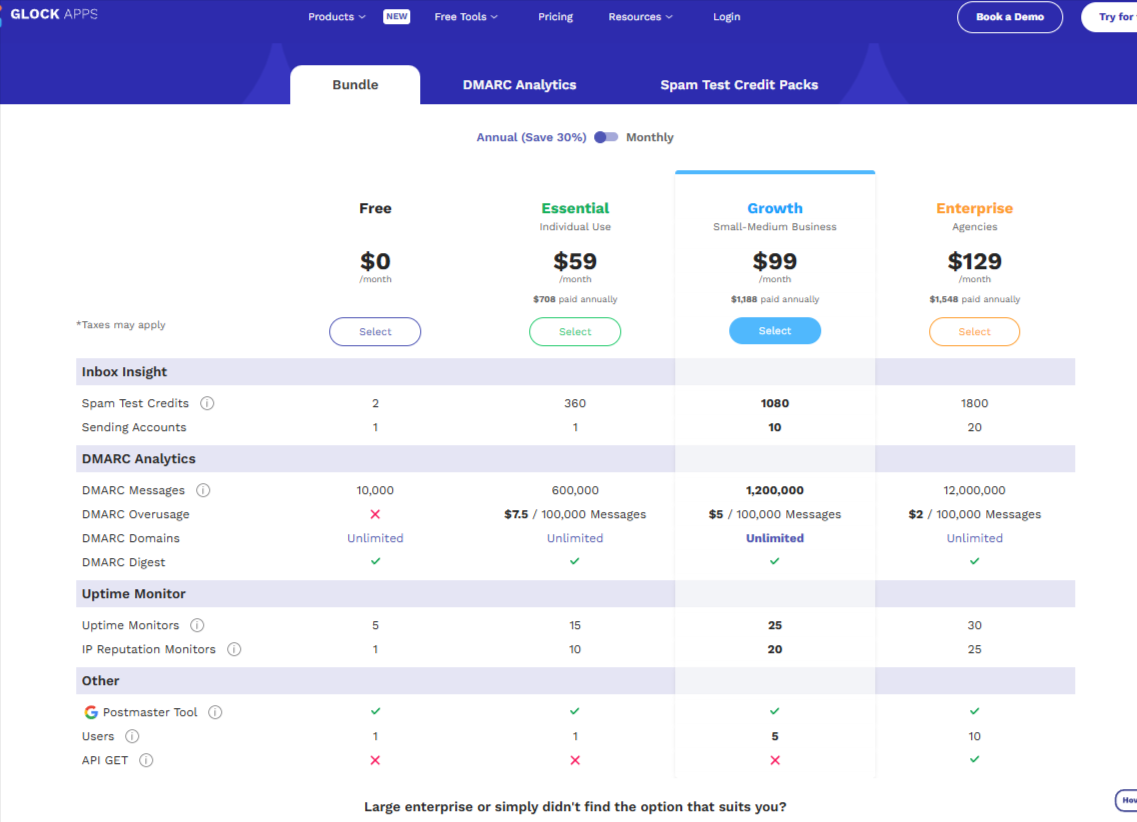1137x822 pixels.
Task: Open info icon next to Users
Action: 132,736
